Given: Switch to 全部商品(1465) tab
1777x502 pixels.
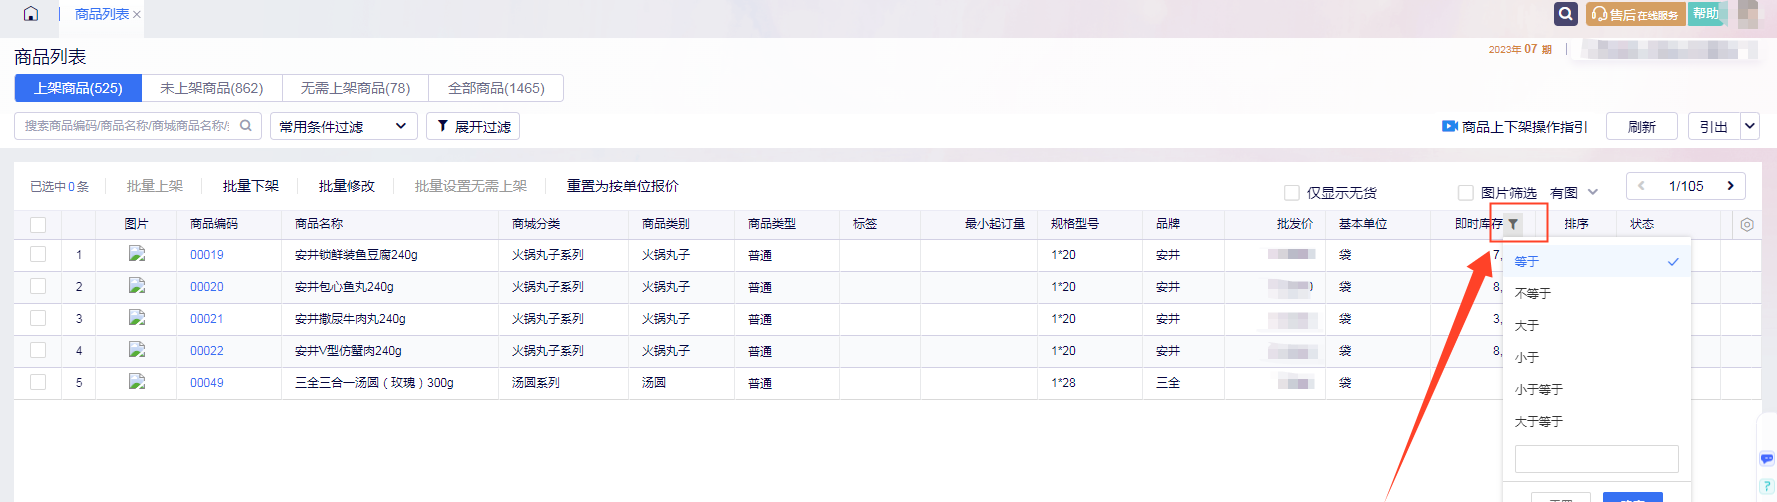Looking at the screenshot, I should click(x=496, y=88).
